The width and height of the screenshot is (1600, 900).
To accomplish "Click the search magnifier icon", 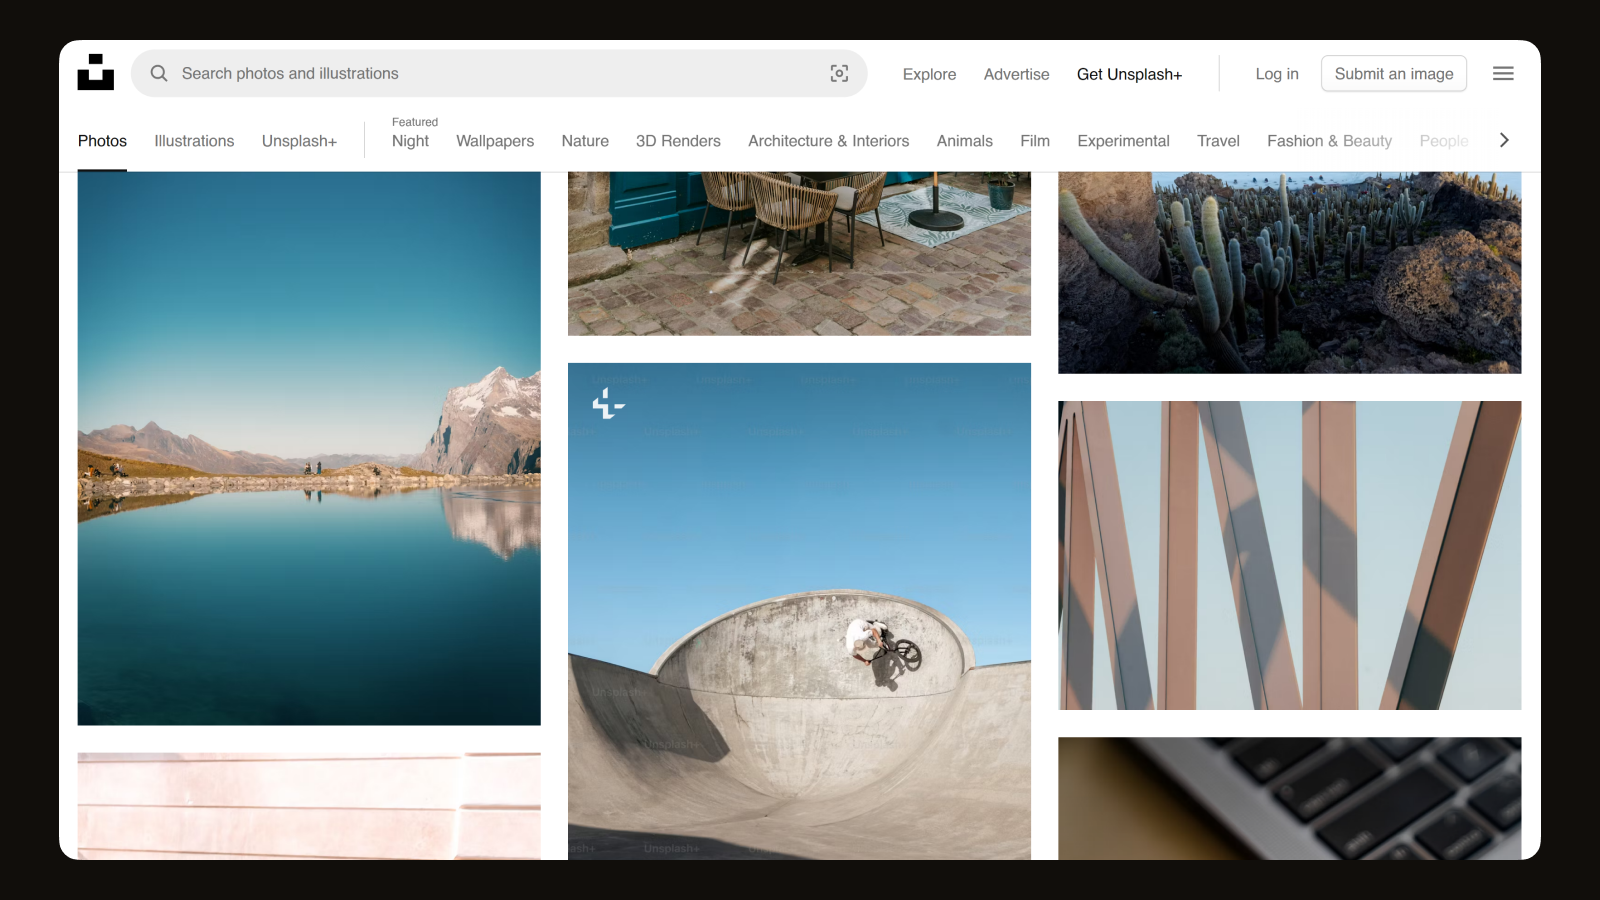I will [159, 73].
